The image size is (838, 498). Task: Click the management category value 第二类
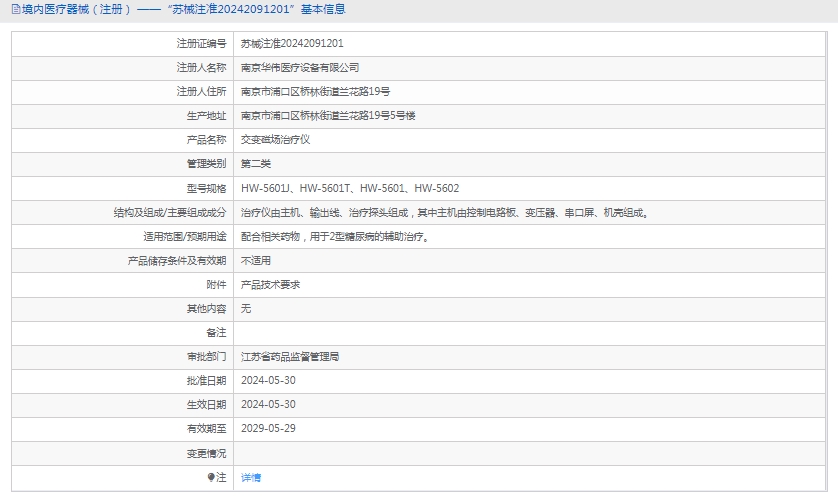(x=256, y=164)
